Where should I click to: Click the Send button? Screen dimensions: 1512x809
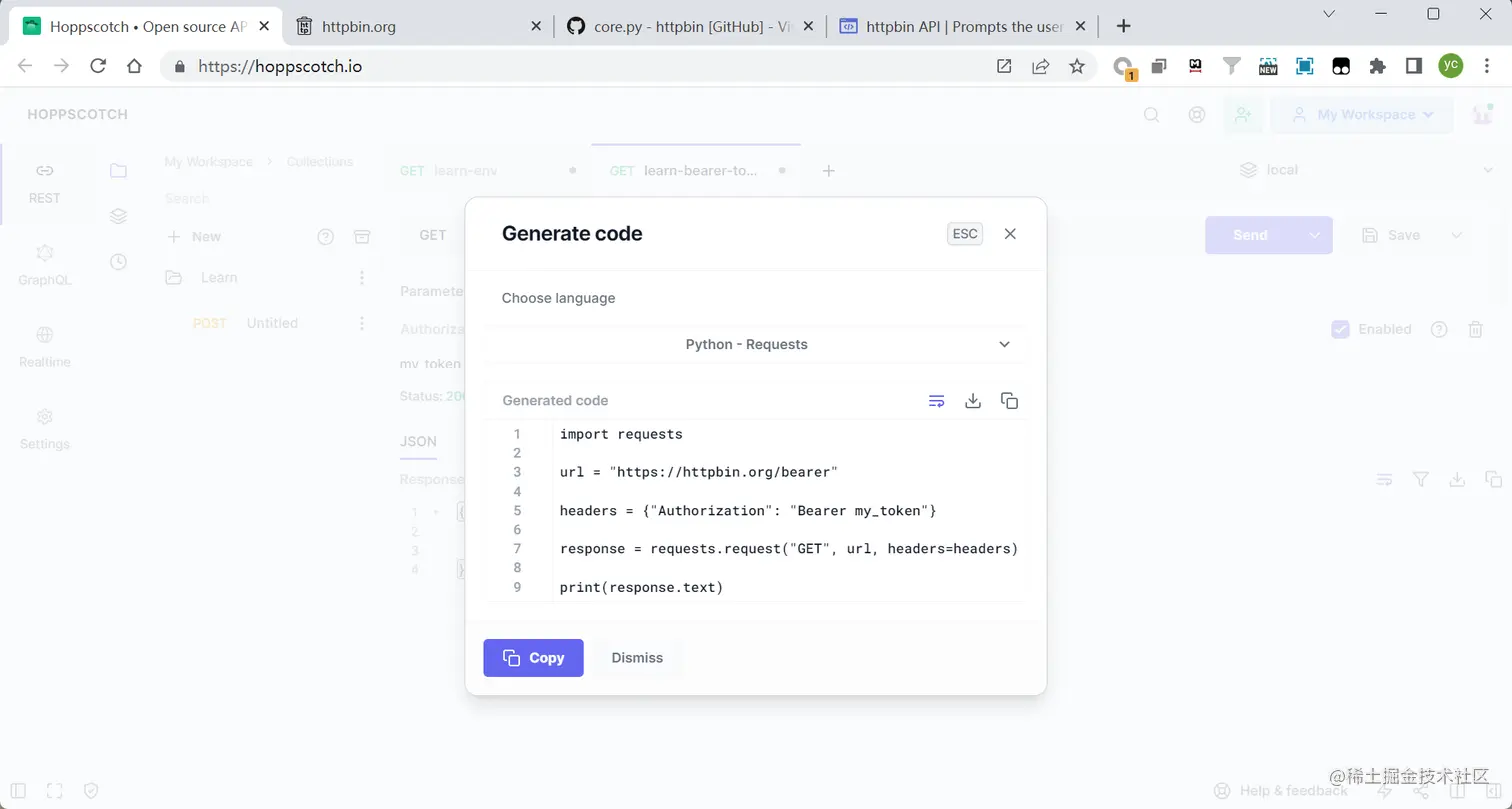pos(1250,235)
